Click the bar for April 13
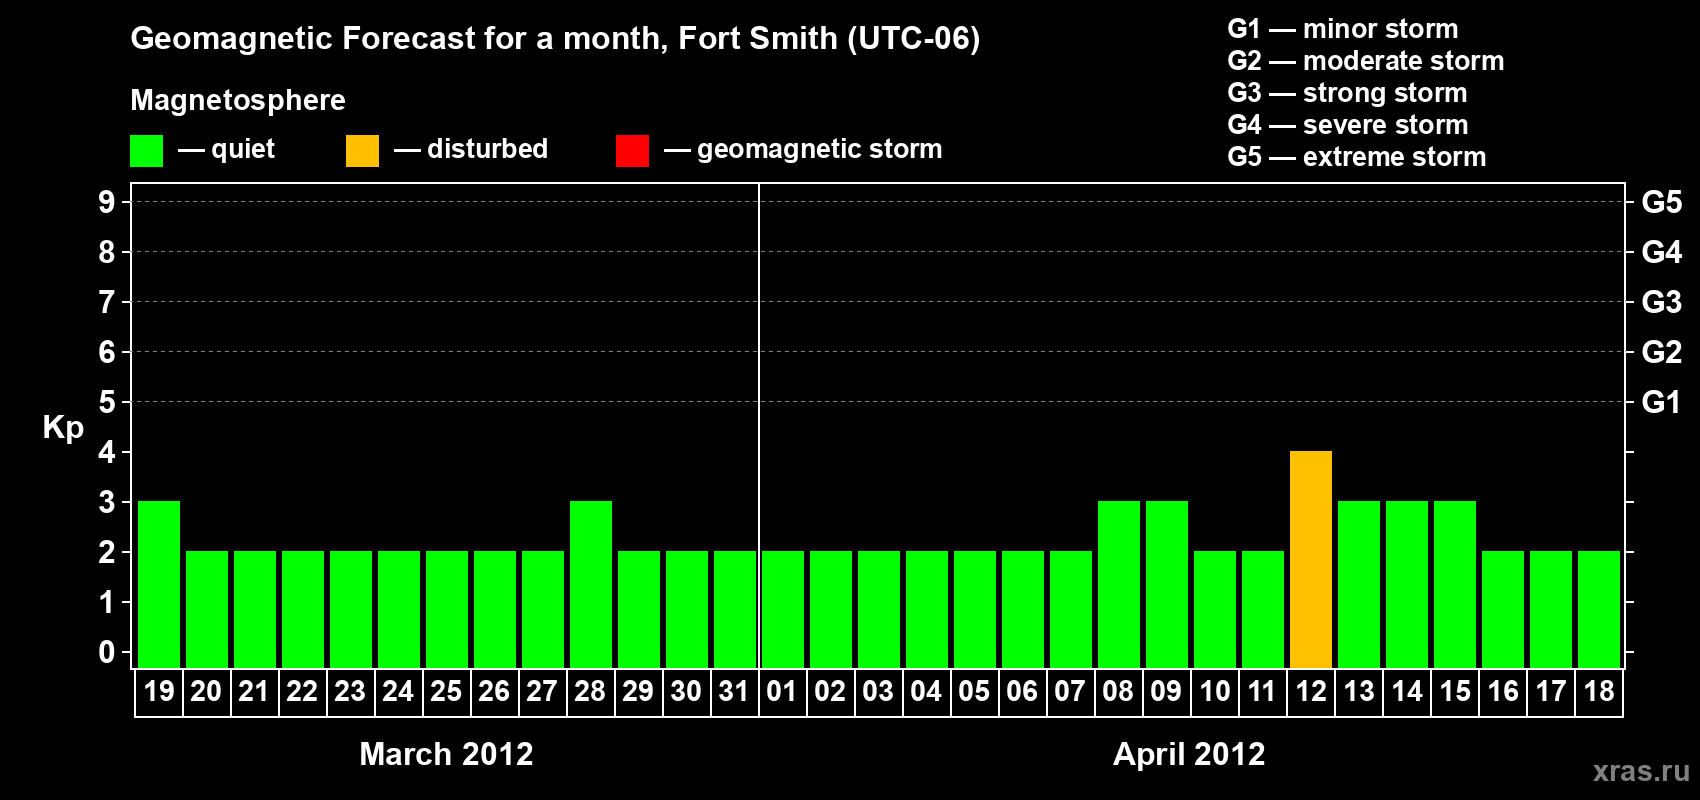The width and height of the screenshot is (1700, 800). [x=1359, y=585]
